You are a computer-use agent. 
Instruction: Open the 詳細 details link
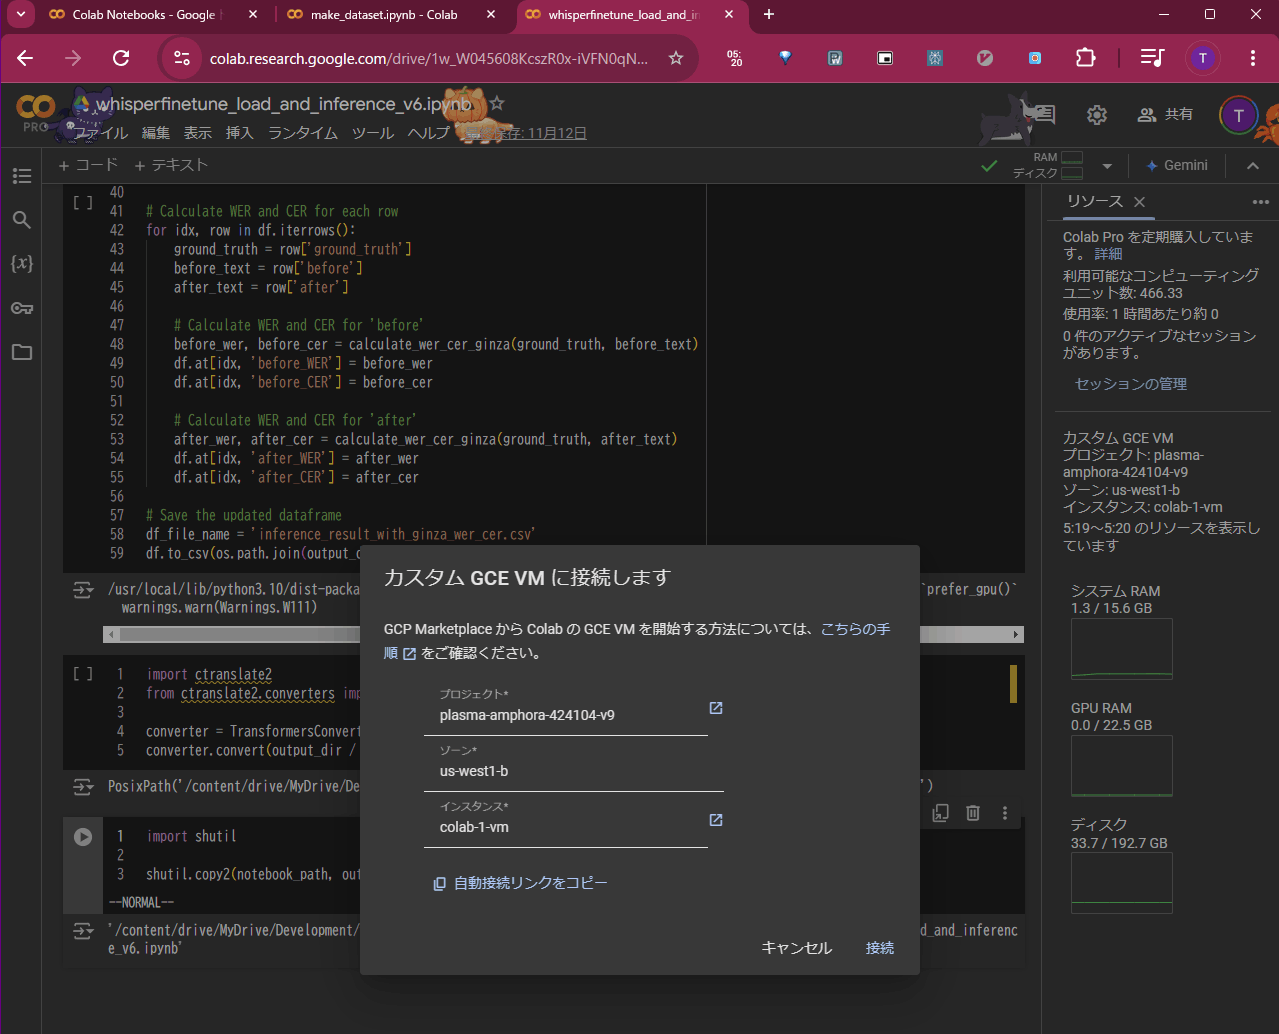click(x=1108, y=254)
